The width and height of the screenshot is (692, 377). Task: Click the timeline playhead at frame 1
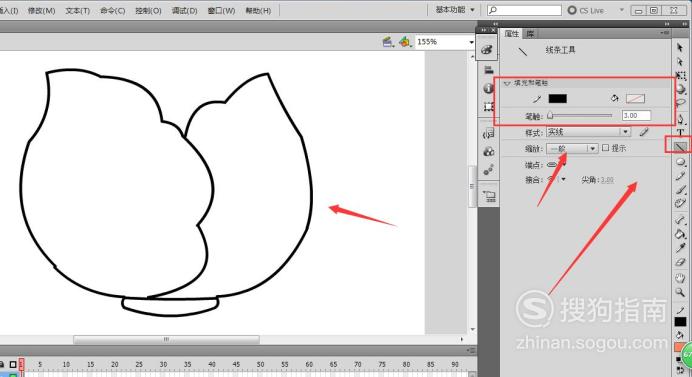(21, 364)
